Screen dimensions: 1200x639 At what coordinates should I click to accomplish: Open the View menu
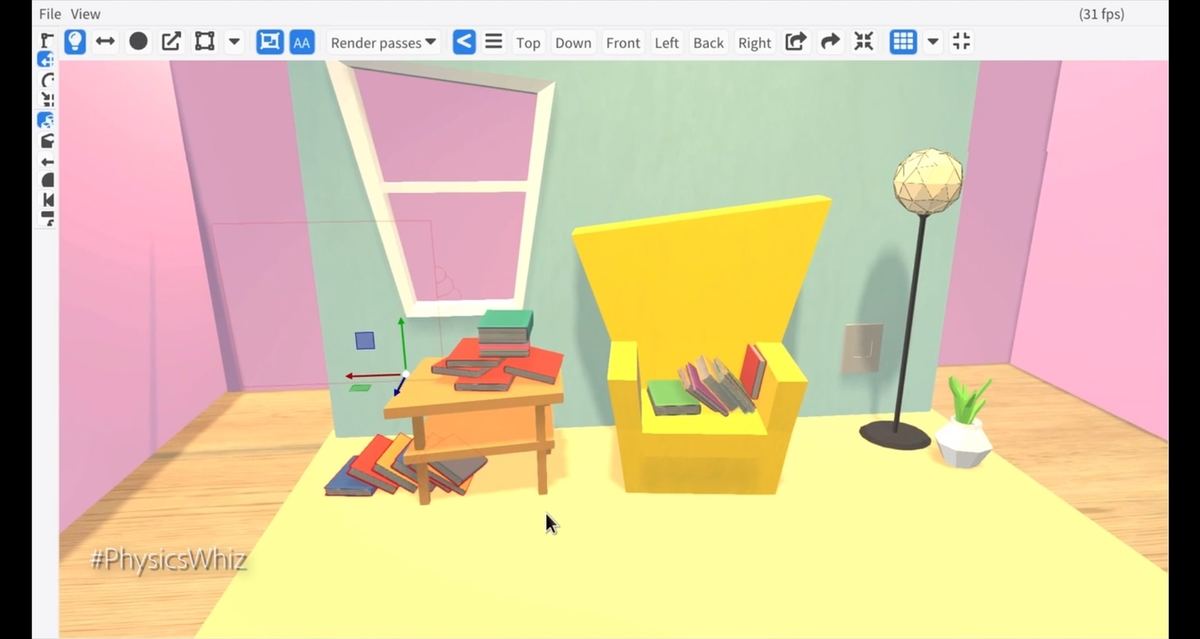86,14
